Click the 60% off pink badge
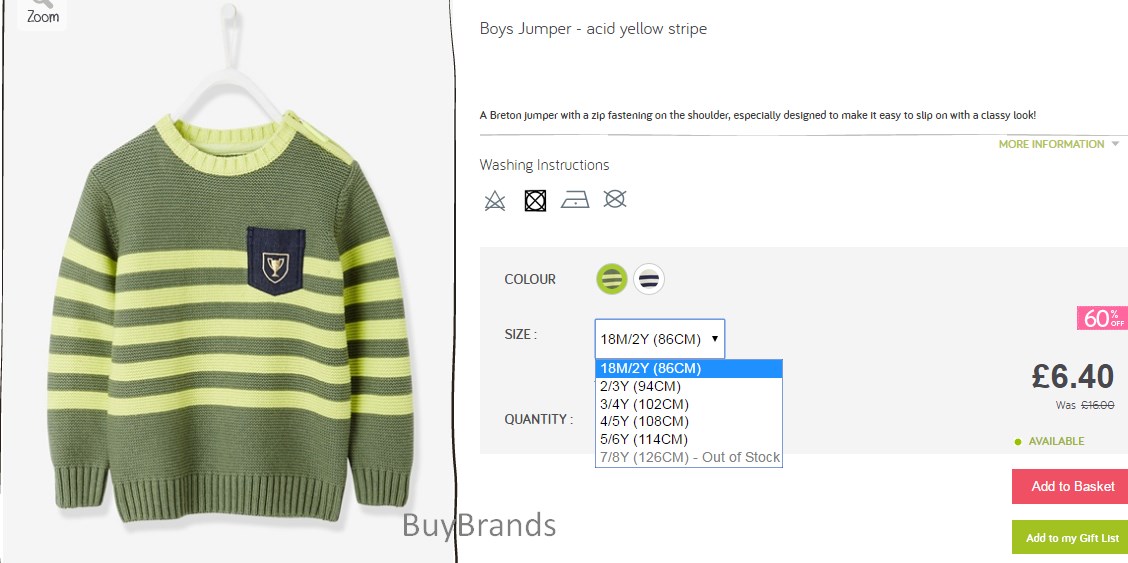 tap(1102, 318)
